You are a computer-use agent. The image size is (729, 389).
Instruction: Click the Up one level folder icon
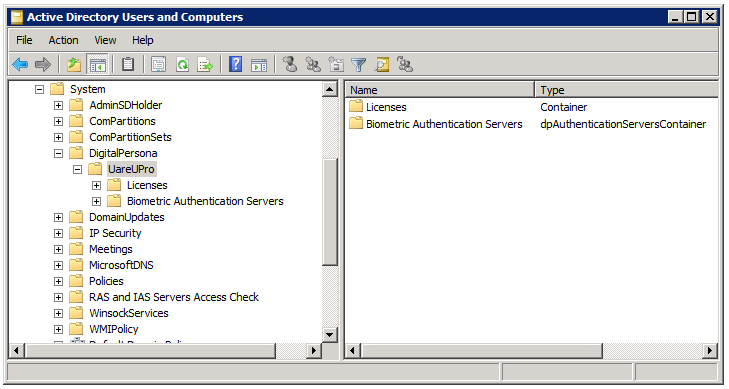point(74,65)
